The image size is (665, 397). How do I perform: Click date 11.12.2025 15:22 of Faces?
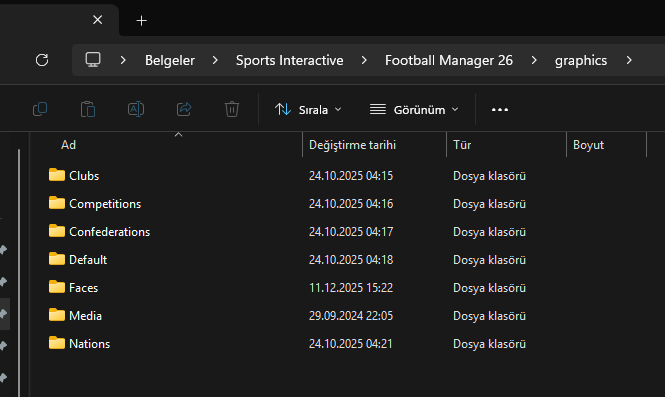pos(351,288)
